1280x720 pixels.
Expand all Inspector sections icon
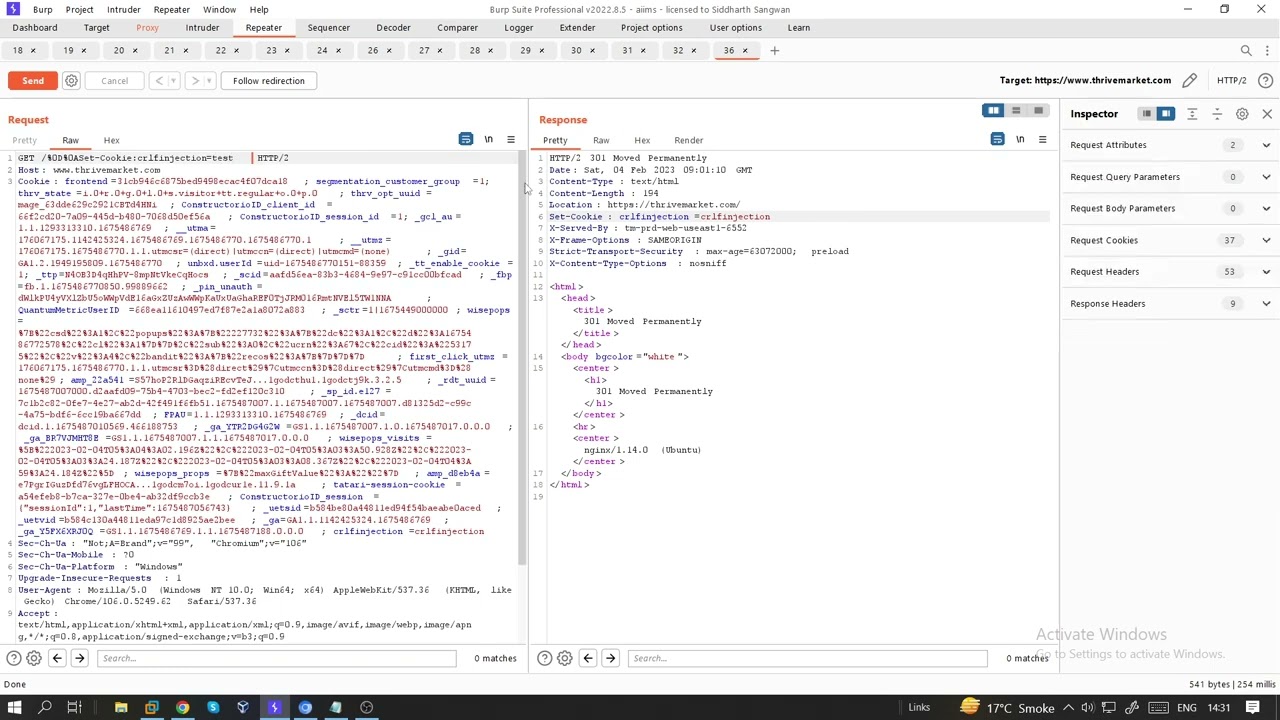[x=1192, y=114]
